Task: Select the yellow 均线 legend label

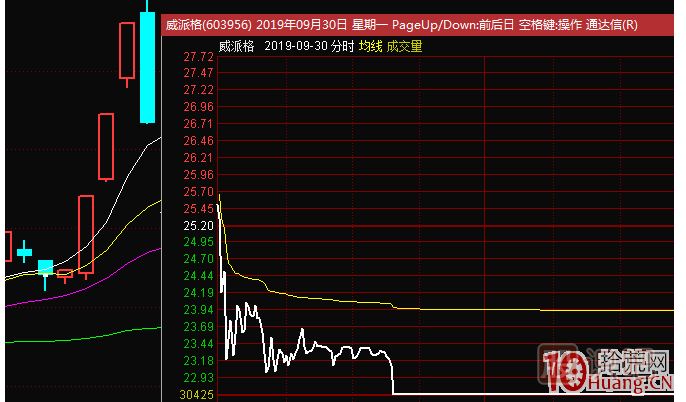Action: tap(370, 47)
